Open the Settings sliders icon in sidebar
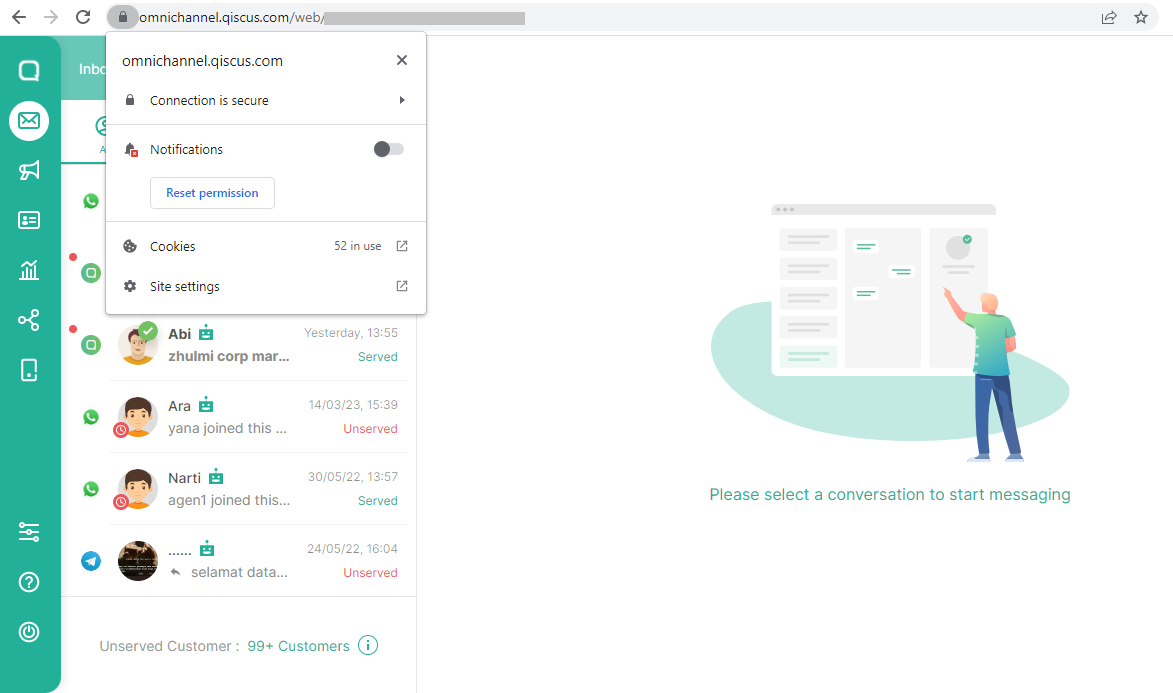The width and height of the screenshot is (1173, 693). [29, 532]
